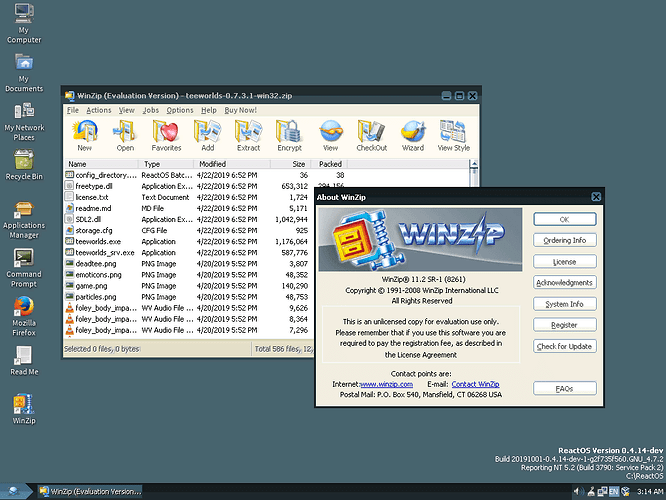Sort by the Name column header
Screen dimensions: 666x500
tap(101, 164)
